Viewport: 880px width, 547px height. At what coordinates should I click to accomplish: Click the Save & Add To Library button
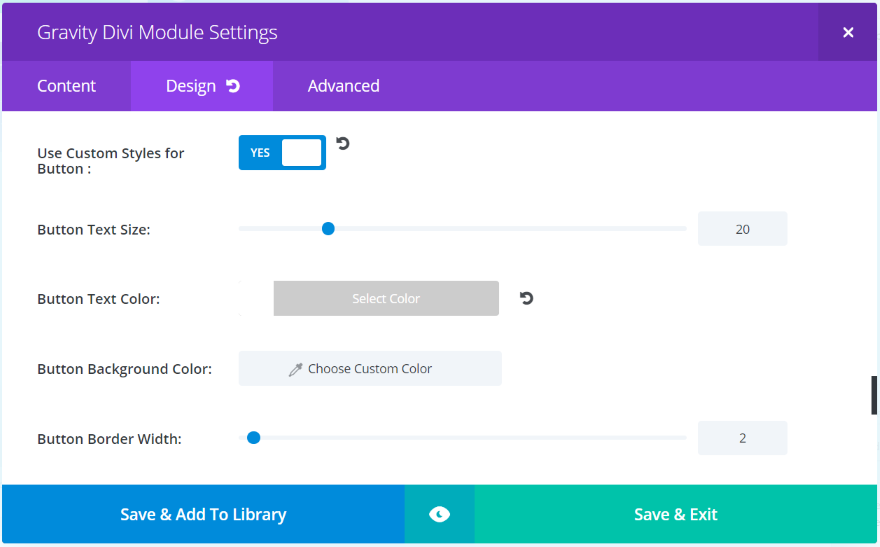(203, 514)
